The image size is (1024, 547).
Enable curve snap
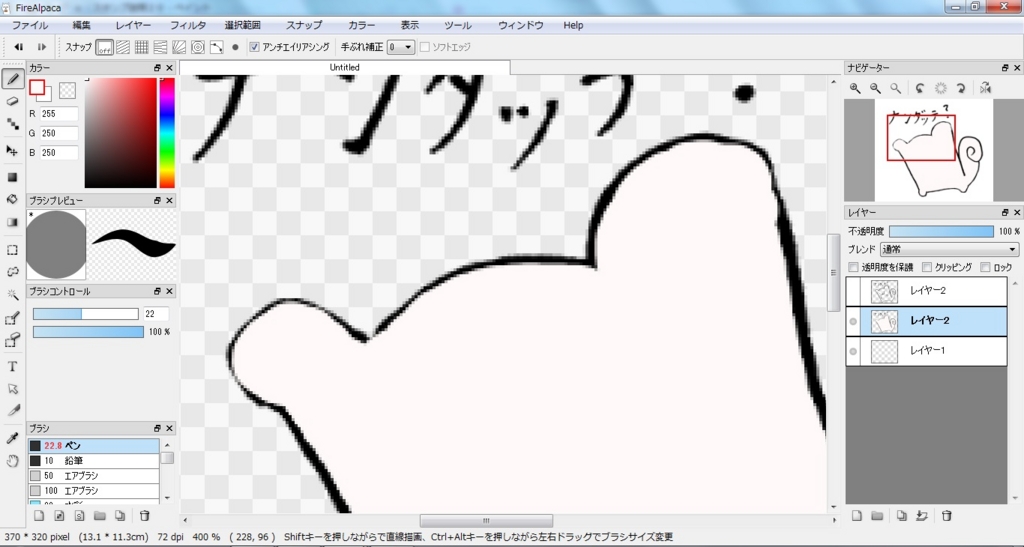point(216,47)
